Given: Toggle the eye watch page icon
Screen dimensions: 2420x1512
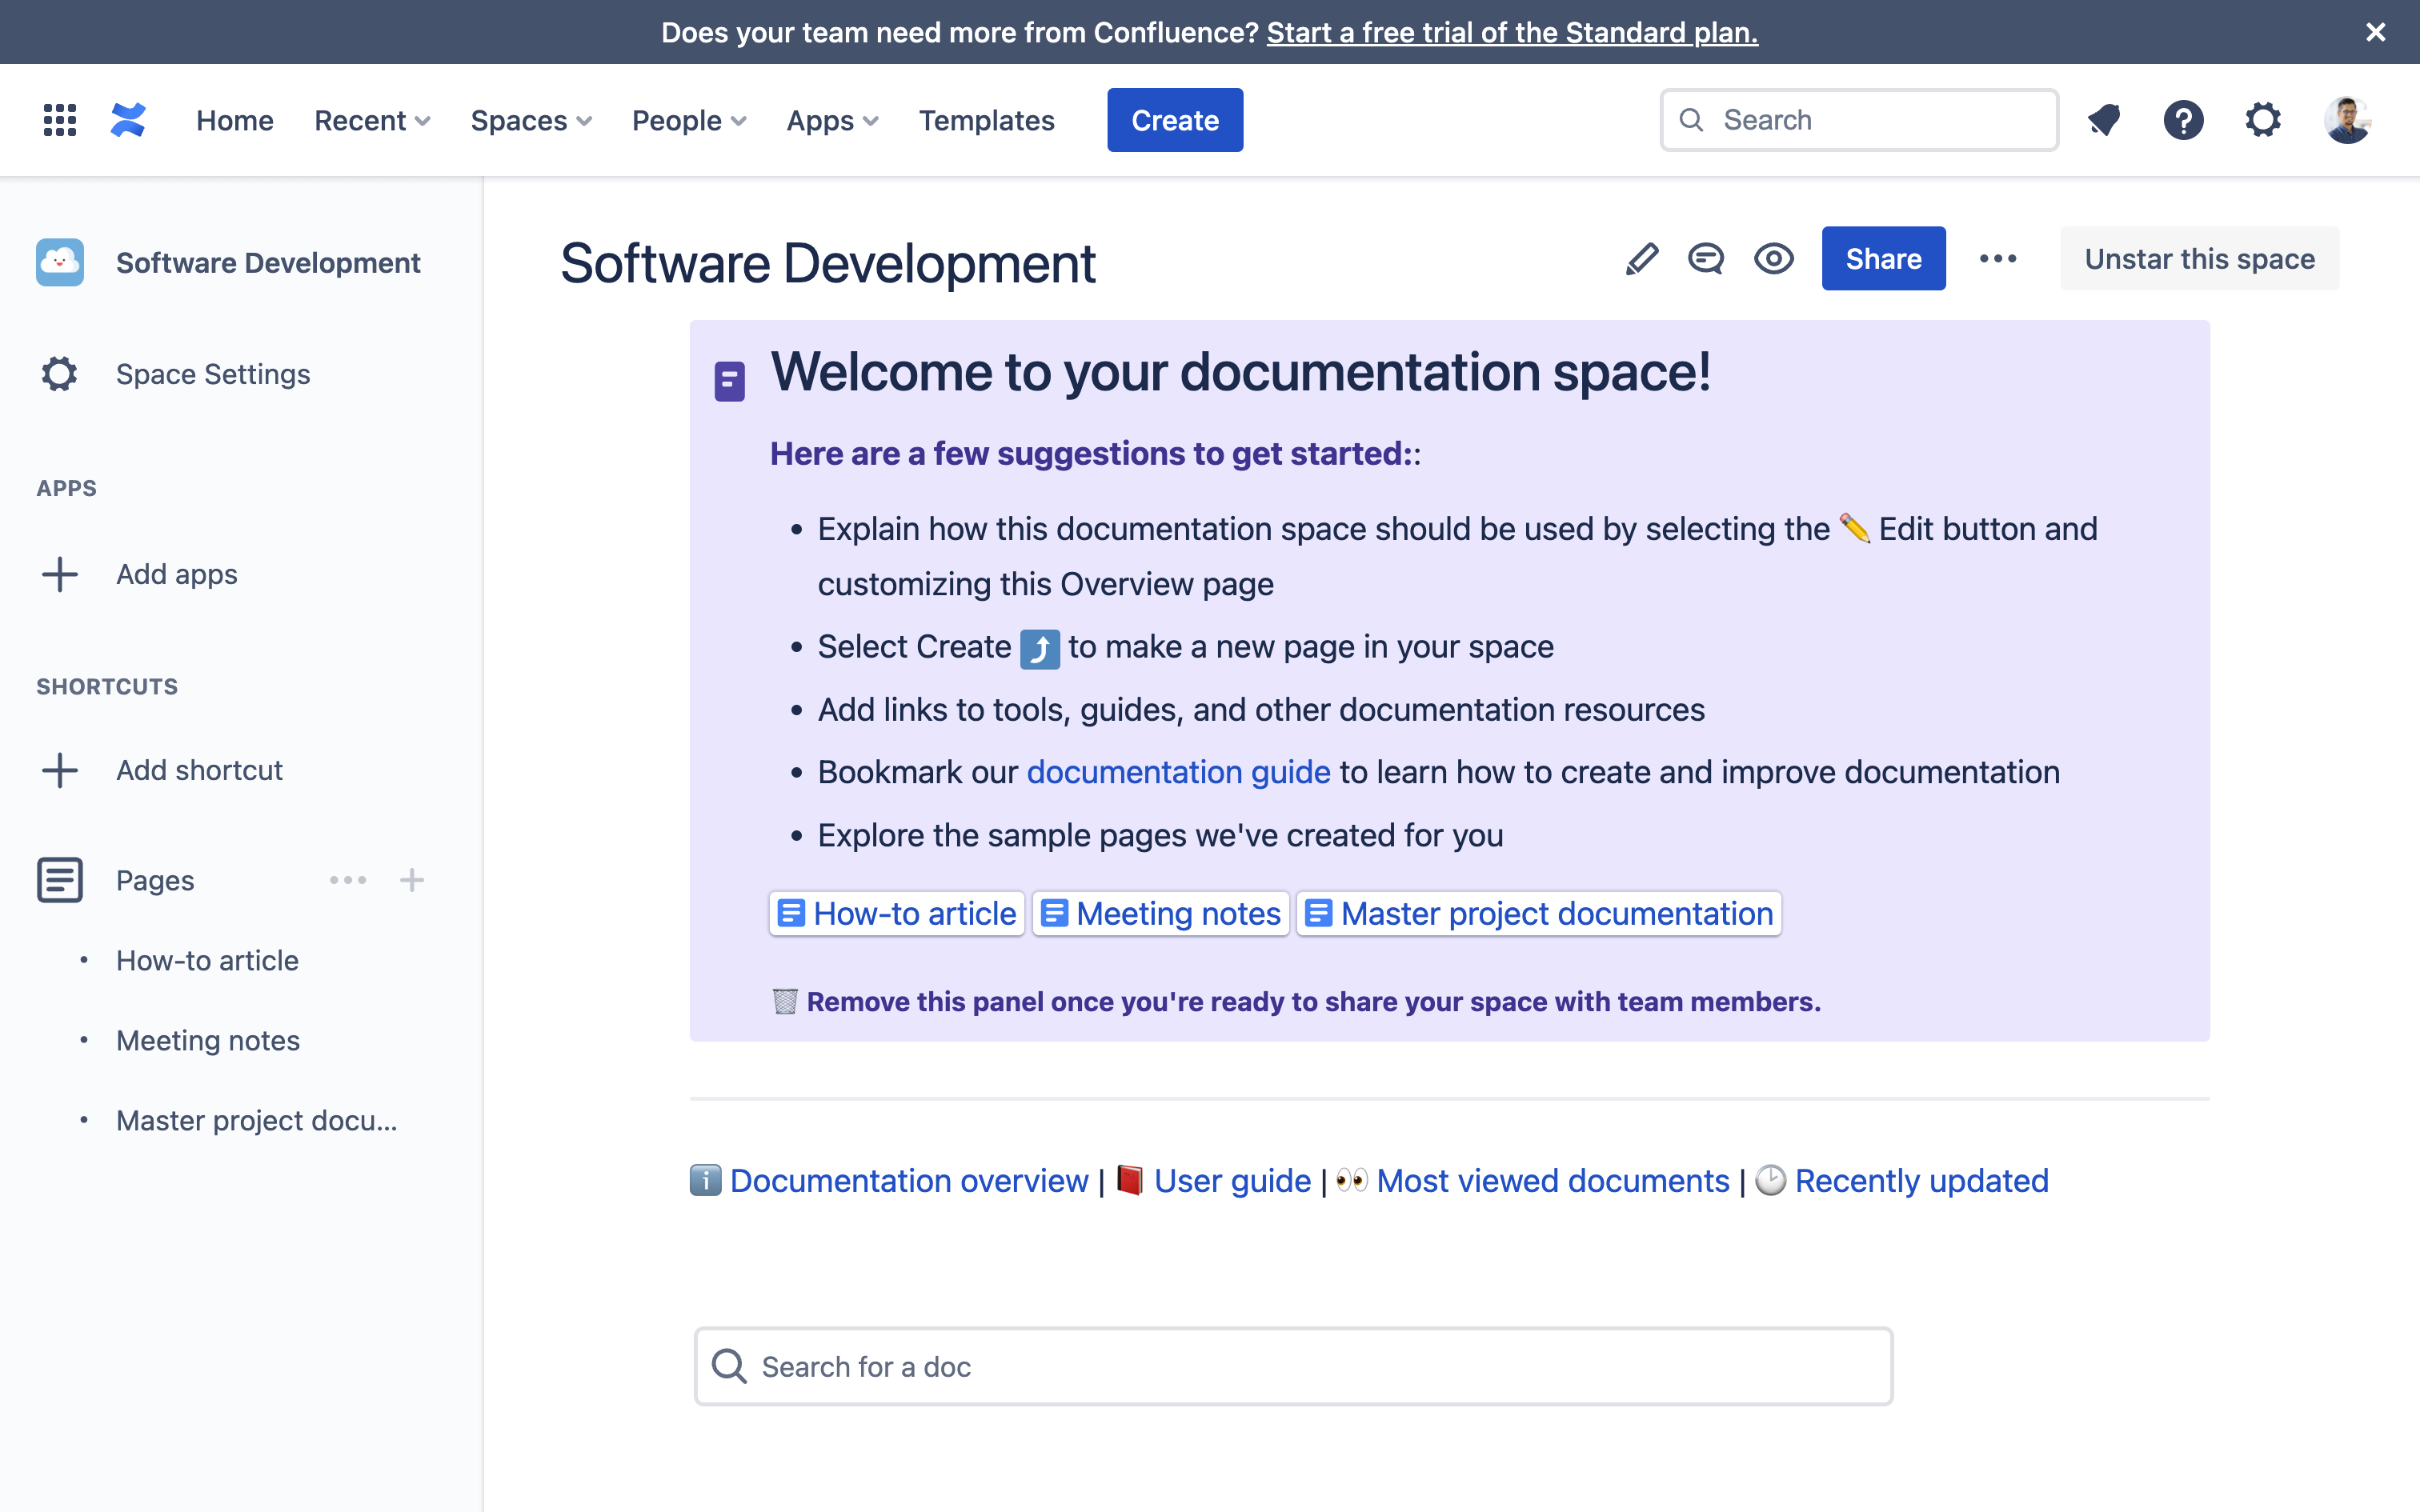Looking at the screenshot, I should coord(1774,259).
